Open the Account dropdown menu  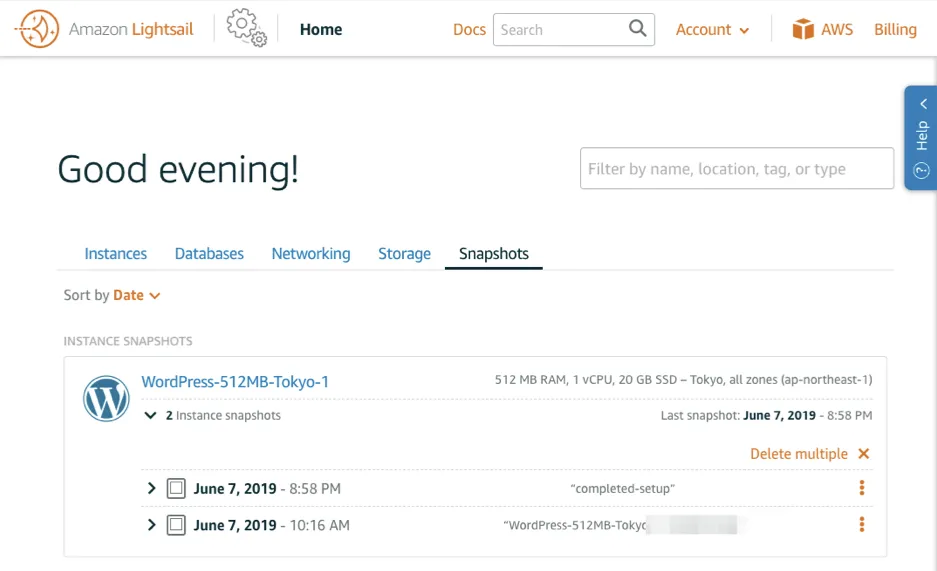tap(712, 30)
